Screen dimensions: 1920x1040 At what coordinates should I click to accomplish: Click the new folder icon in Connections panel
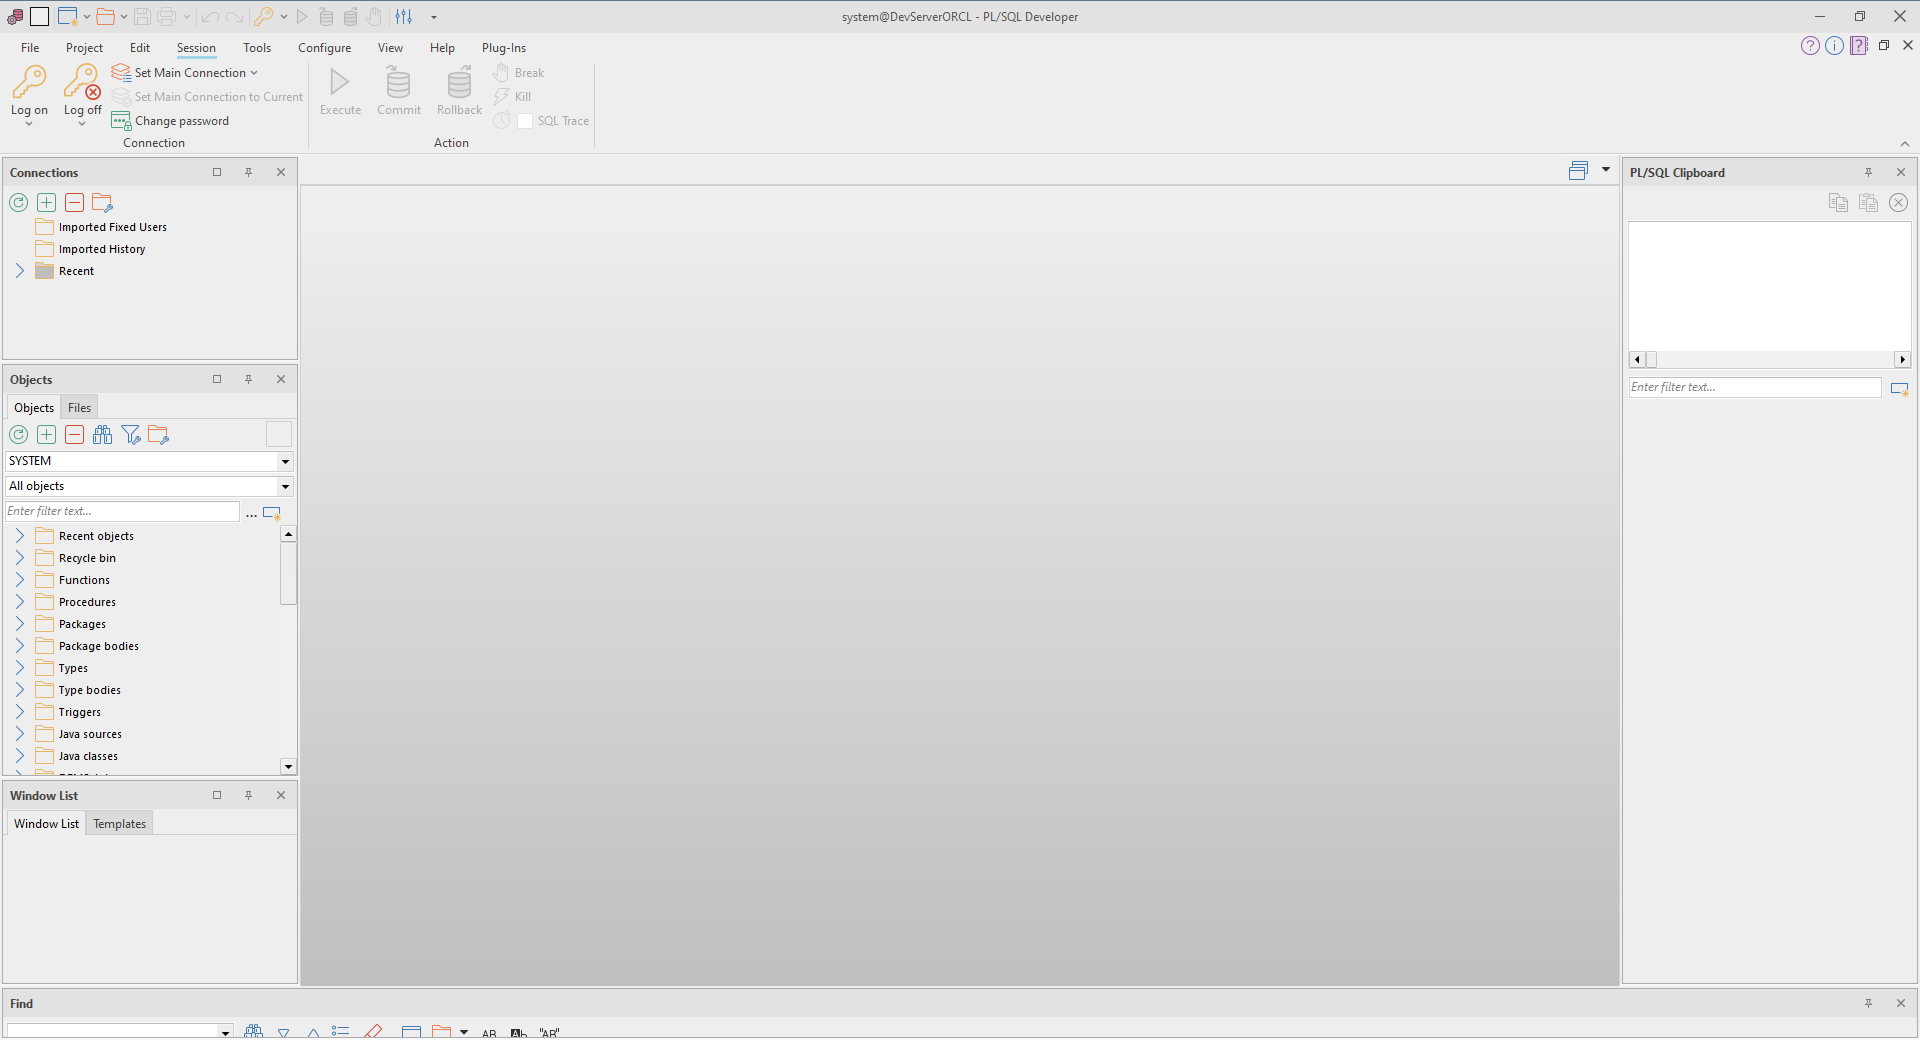pyautogui.click(x=102, y=203)
